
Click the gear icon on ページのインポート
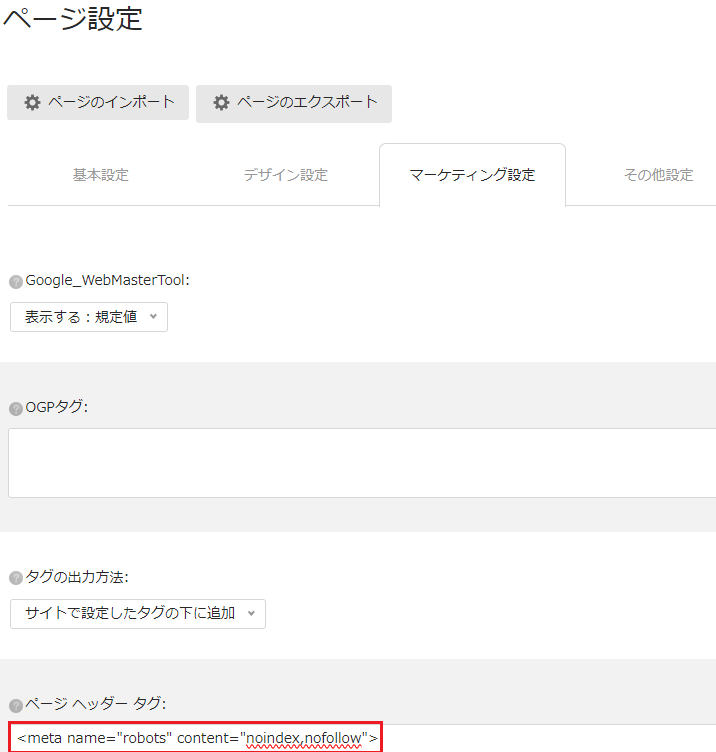coord(33,102)
